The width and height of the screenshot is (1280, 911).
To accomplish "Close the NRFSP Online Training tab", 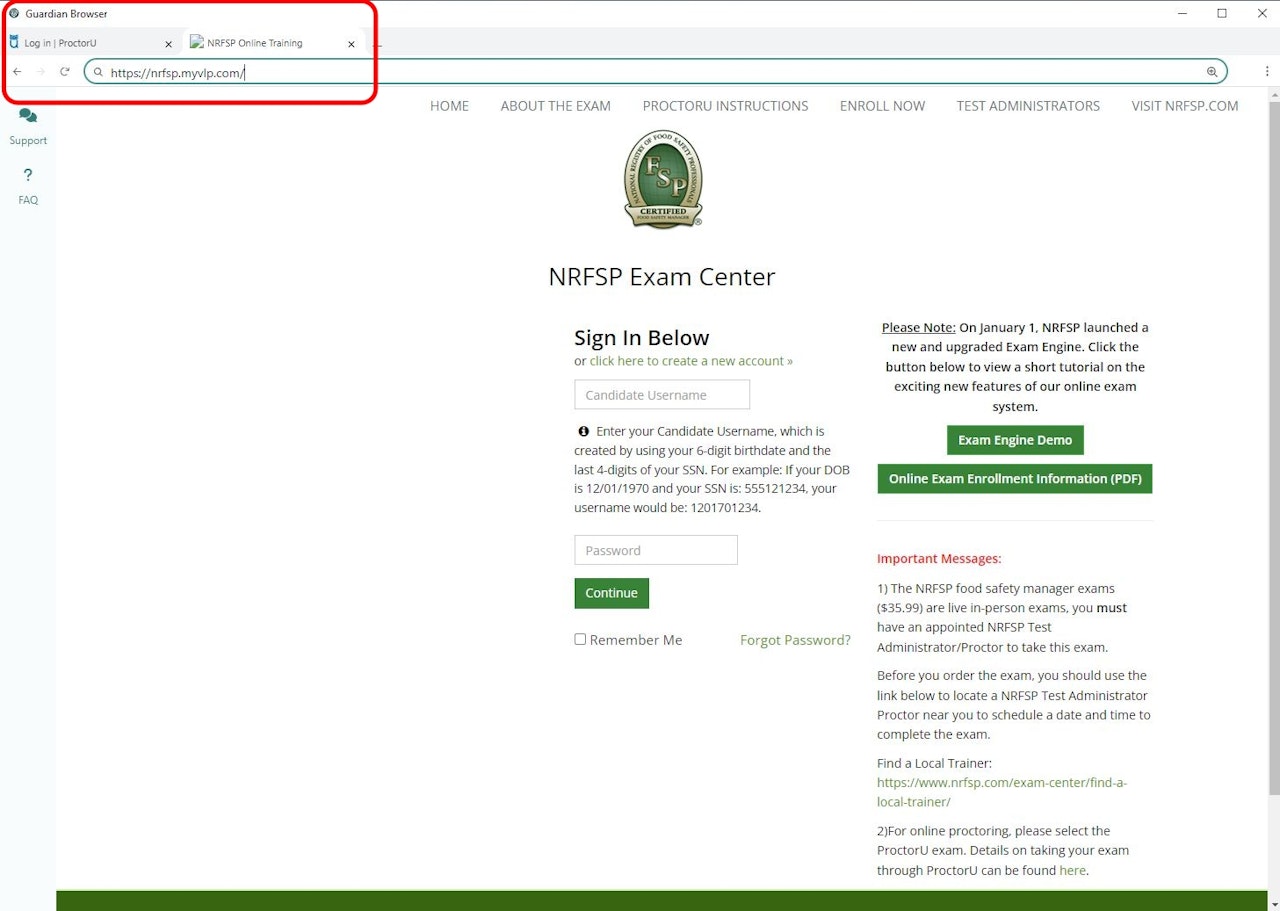I will (x=351, y=44).
